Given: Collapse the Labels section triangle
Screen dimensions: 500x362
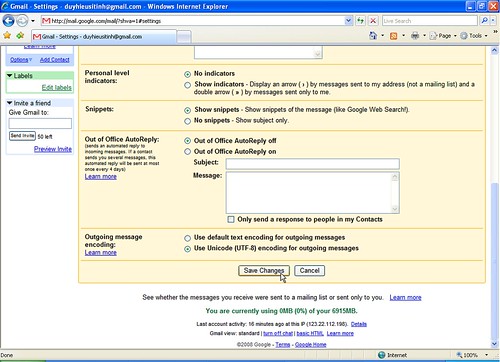Looking at the screenshot, I should [x=10, y=76].
